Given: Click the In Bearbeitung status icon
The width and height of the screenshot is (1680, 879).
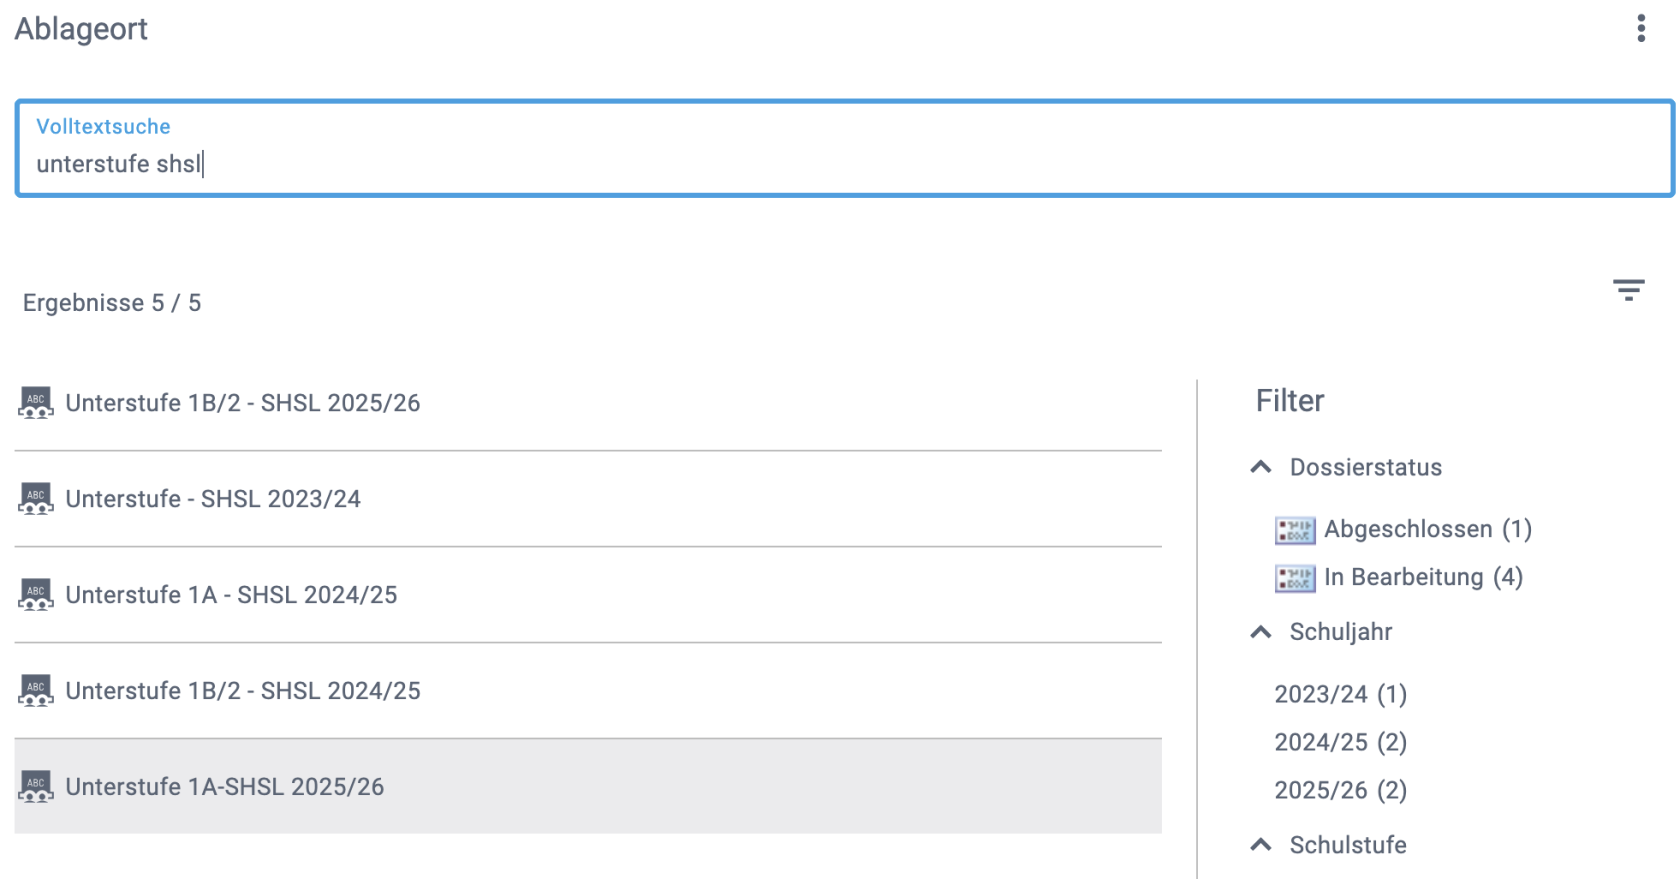Looking at the screenshot, I should tap(1294, 578).
